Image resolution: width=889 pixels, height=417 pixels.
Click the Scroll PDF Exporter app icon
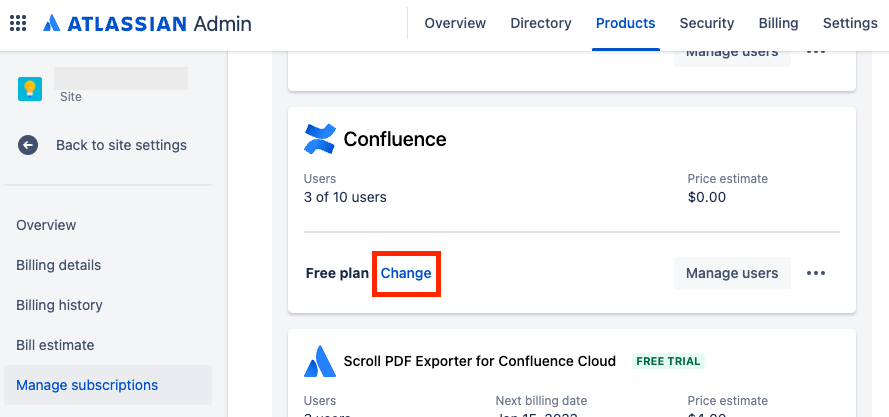320,361
